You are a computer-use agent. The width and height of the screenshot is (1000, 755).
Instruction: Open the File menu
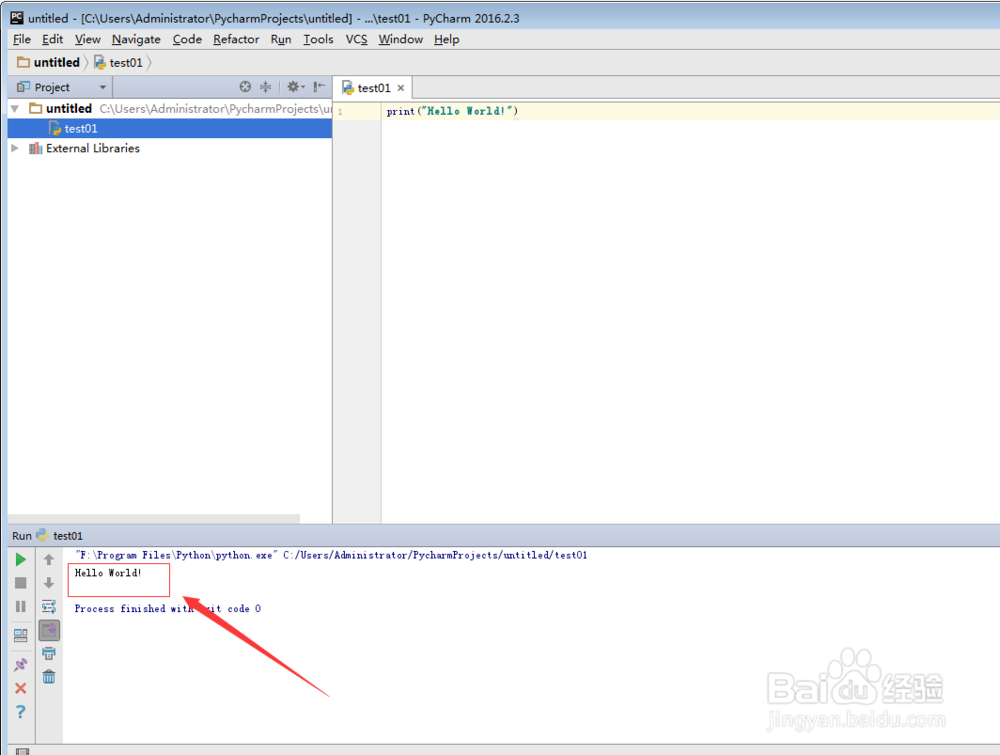point(22,40)
